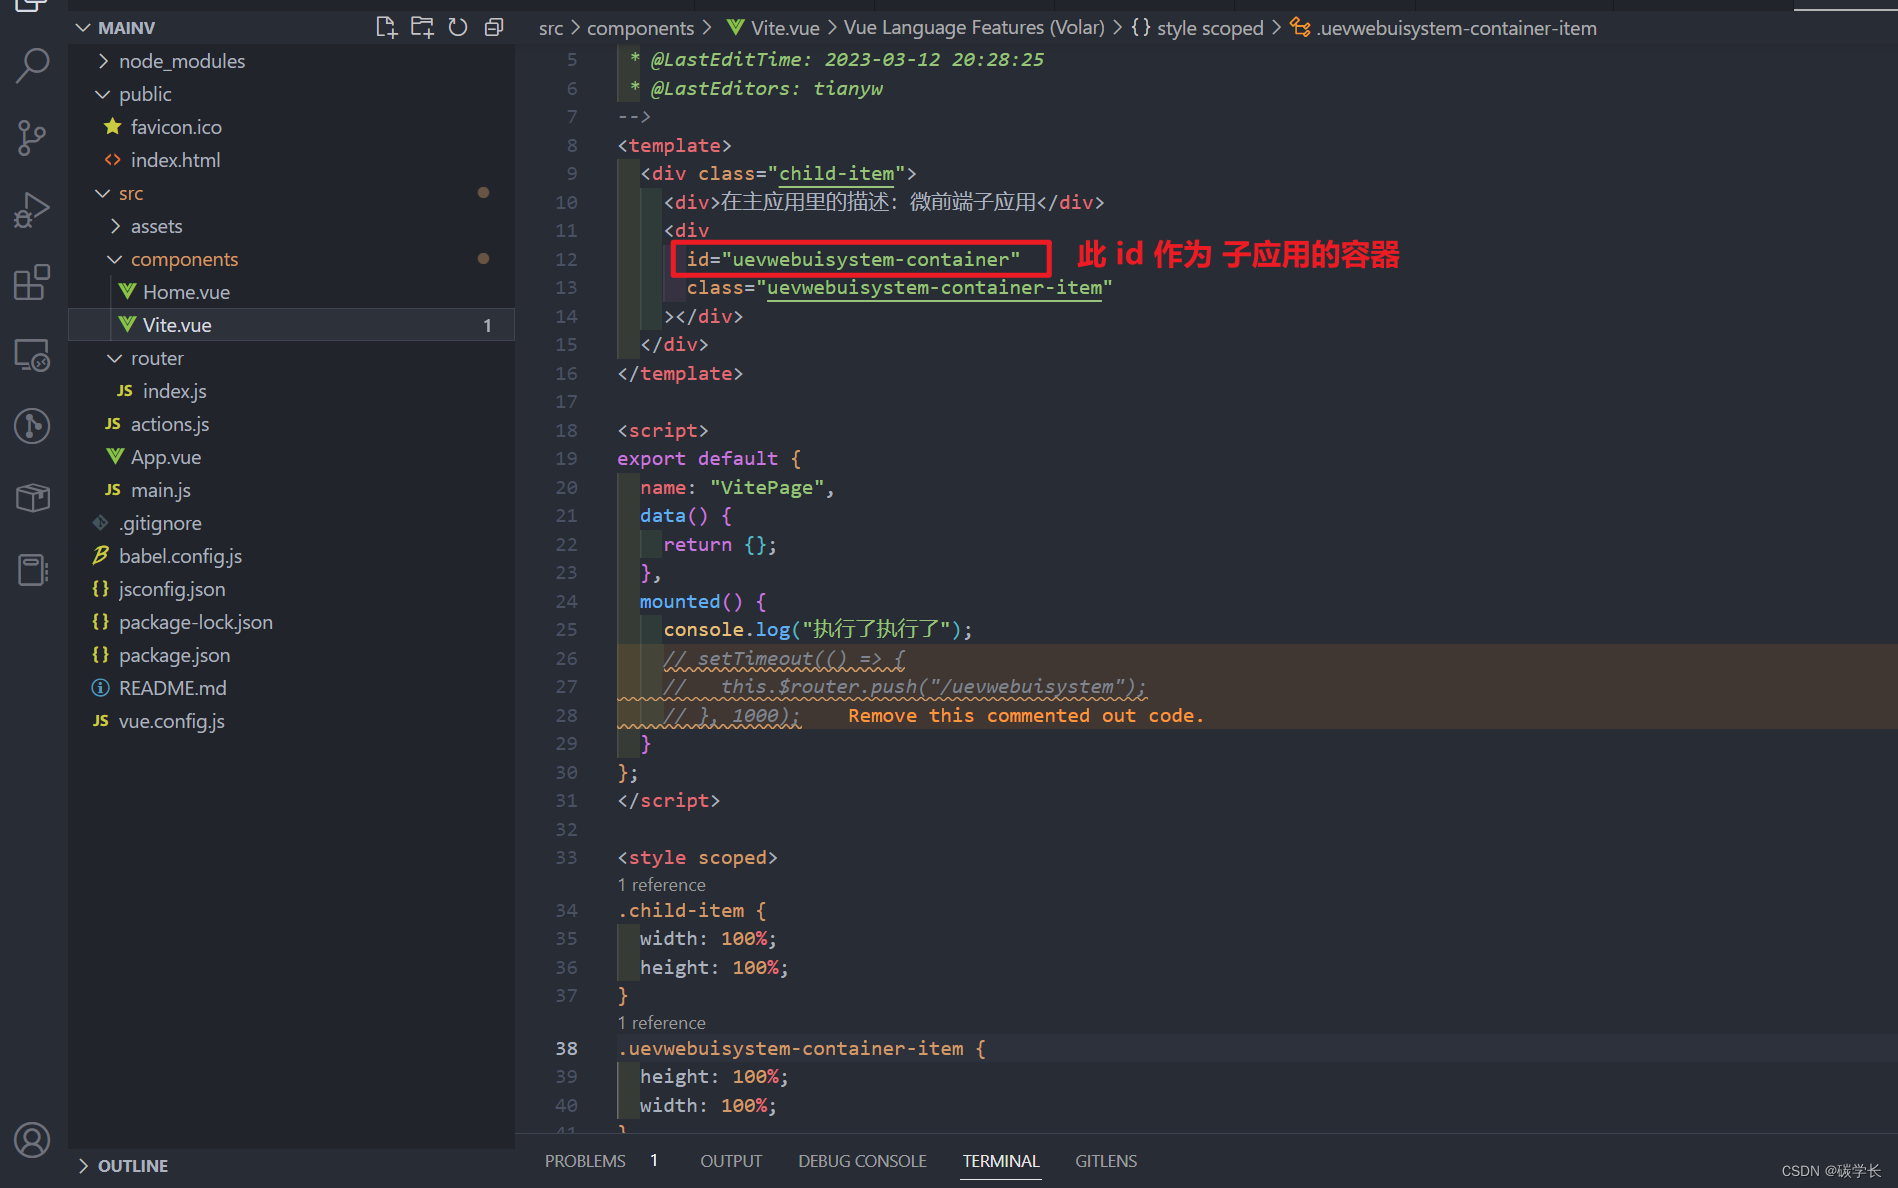Screen dimensions: 1898x1188
Task: Click the Vite.vue breadcrumb segment
Action: coord(773,28)
